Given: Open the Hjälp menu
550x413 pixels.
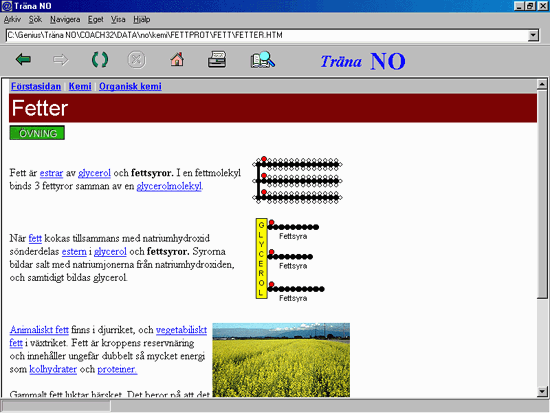Looking at the screenshot, I should [x=142, y=20].
